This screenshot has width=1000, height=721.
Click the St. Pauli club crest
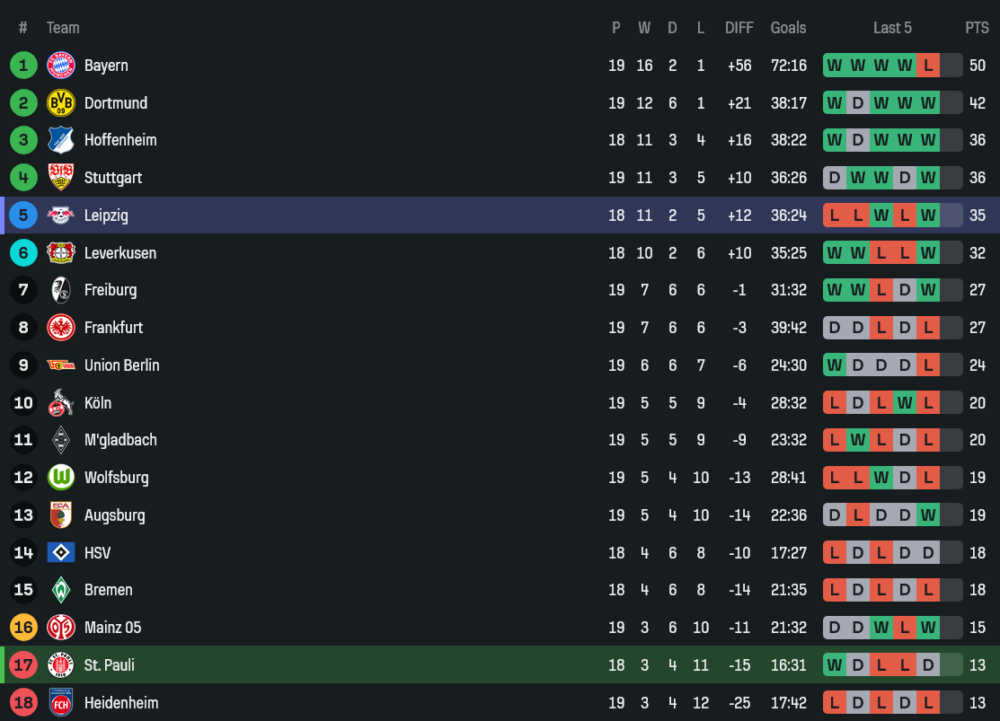(x=61, y=665)
